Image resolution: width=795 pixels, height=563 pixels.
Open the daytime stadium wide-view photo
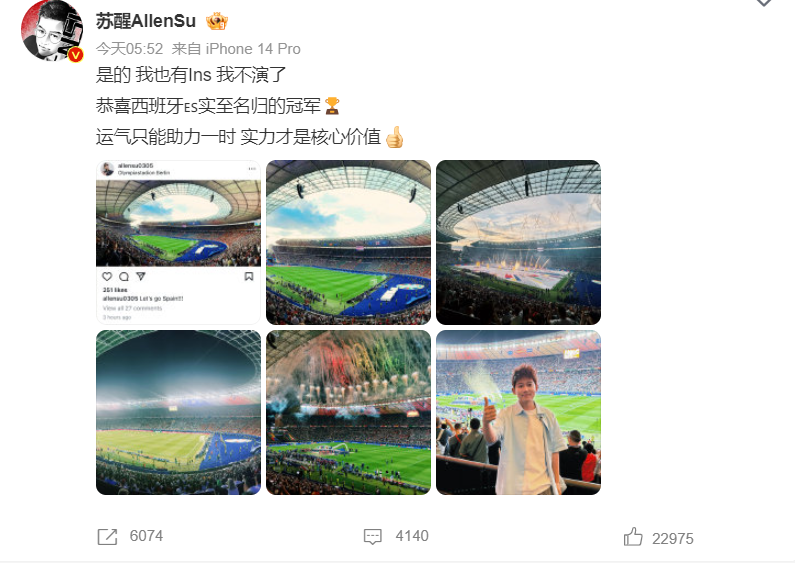pos(348,242)
